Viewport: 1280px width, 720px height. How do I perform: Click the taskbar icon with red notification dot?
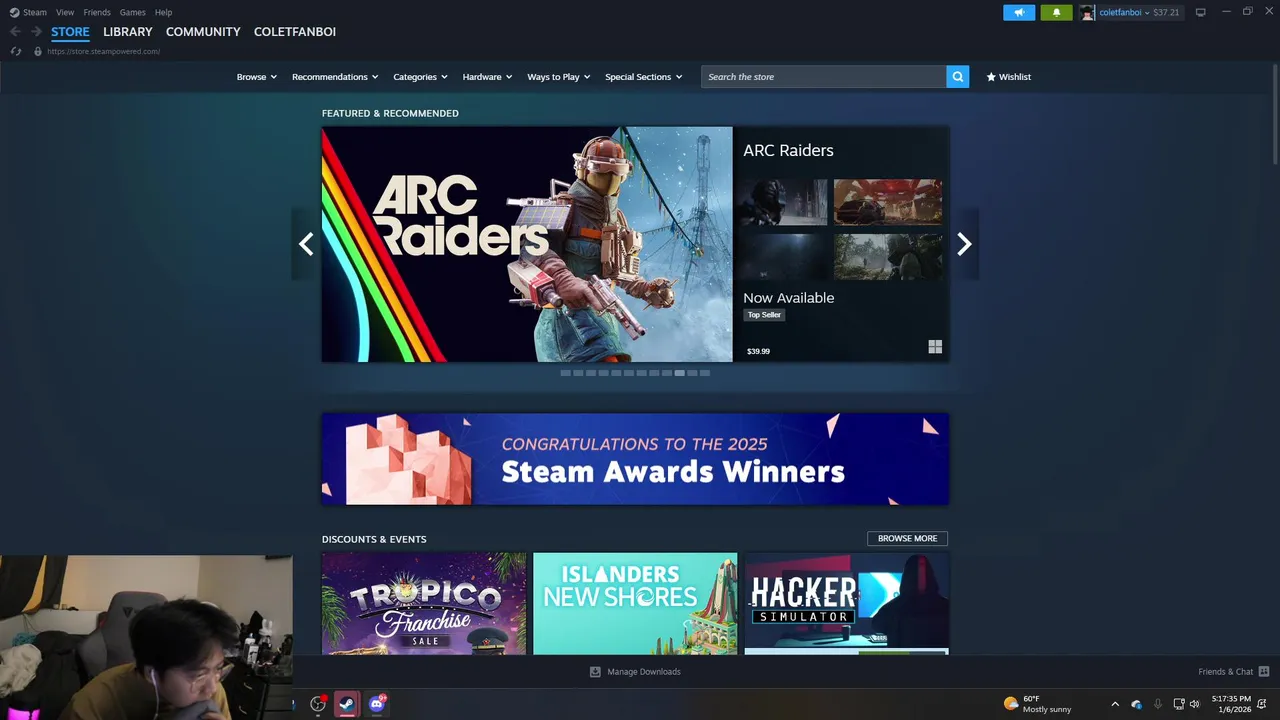[318, 704]
